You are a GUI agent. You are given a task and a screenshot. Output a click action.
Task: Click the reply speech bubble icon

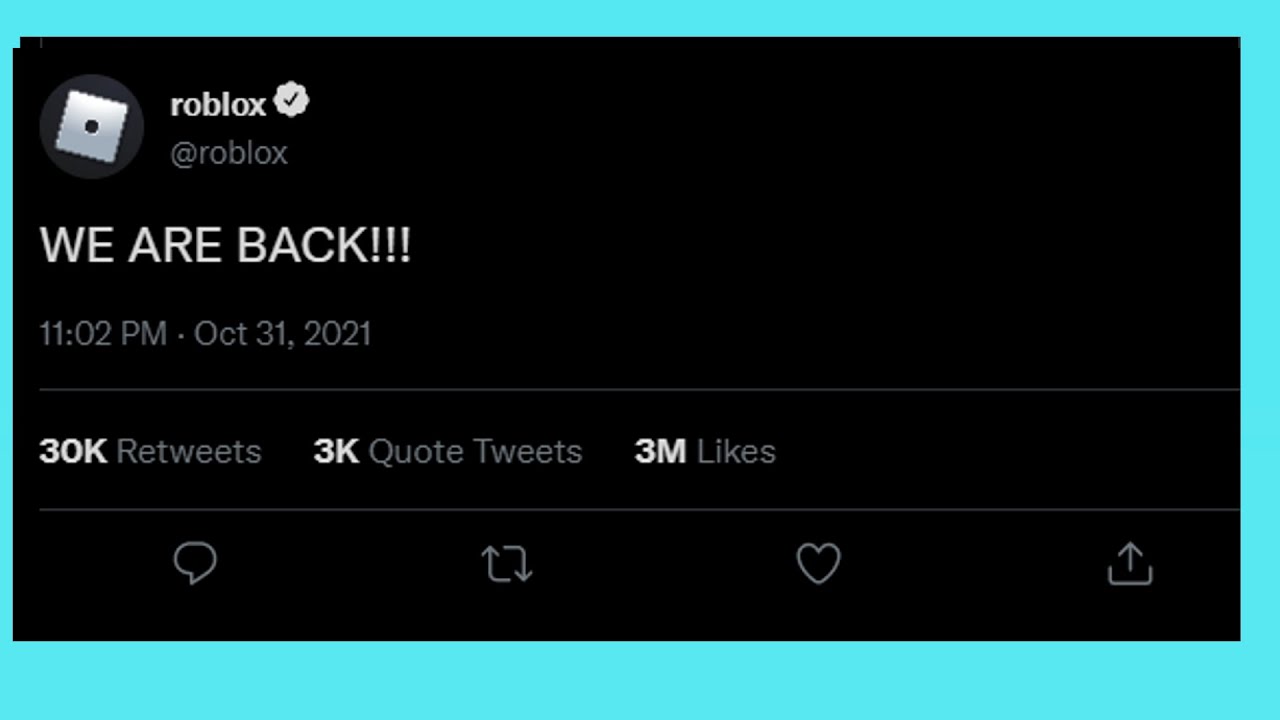[195, 563]
